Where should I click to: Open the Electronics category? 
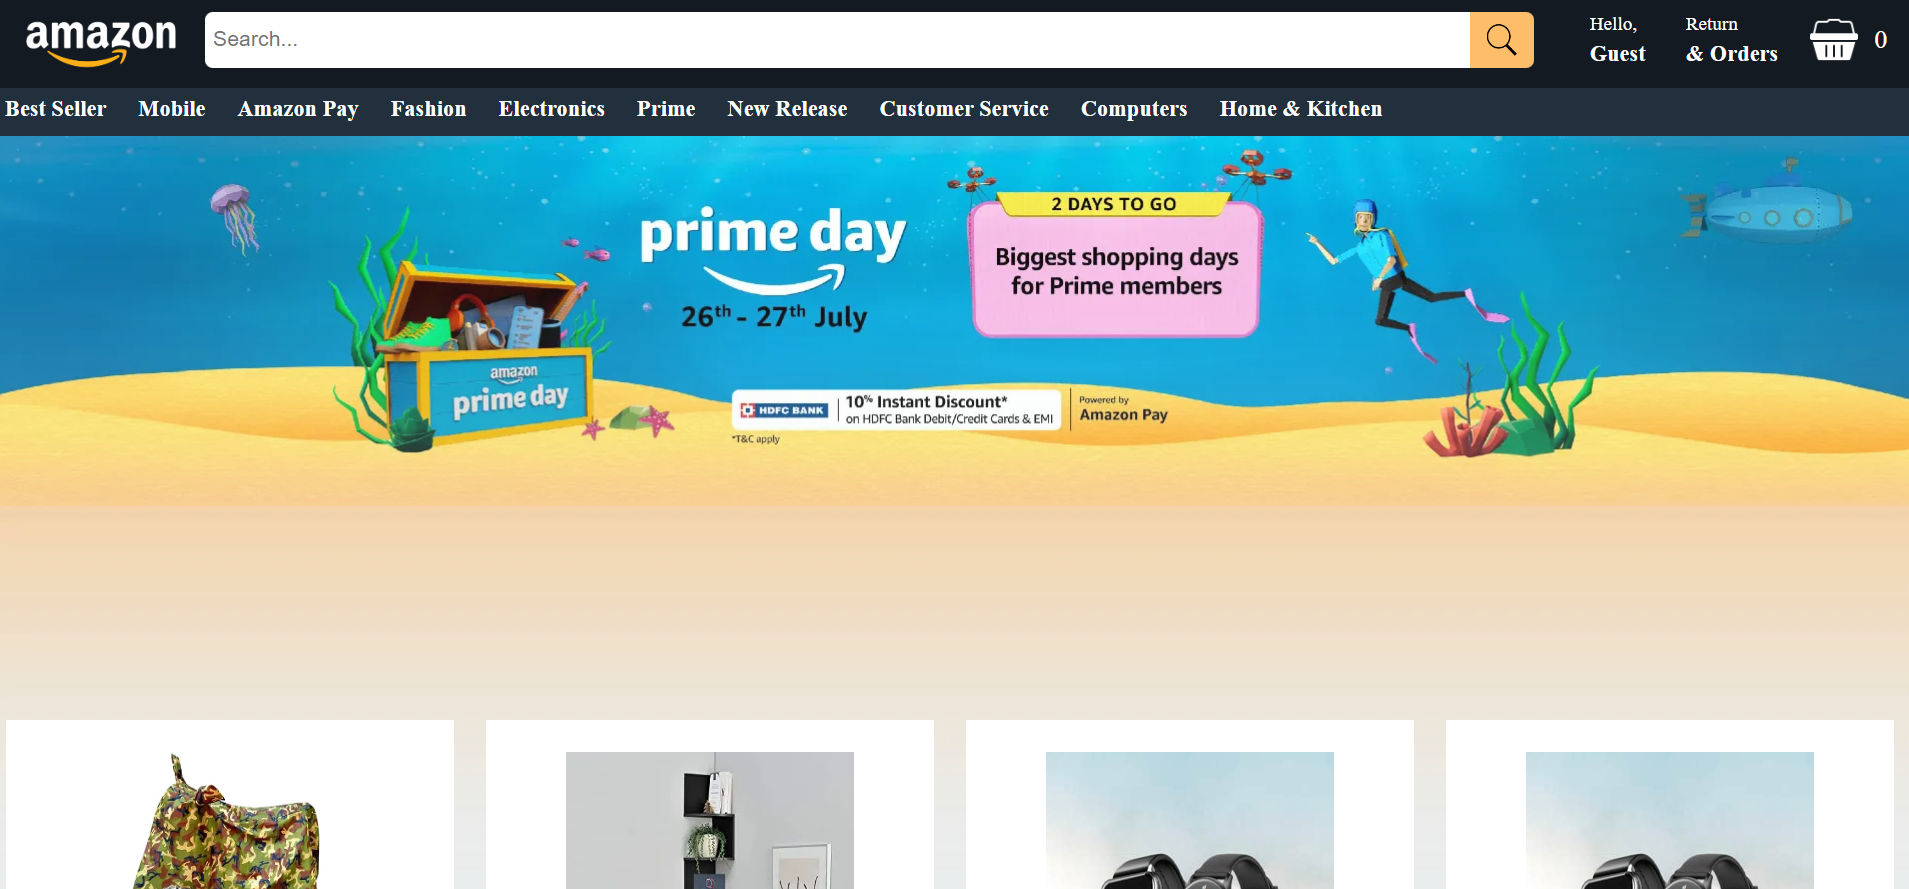coord(551,109)
